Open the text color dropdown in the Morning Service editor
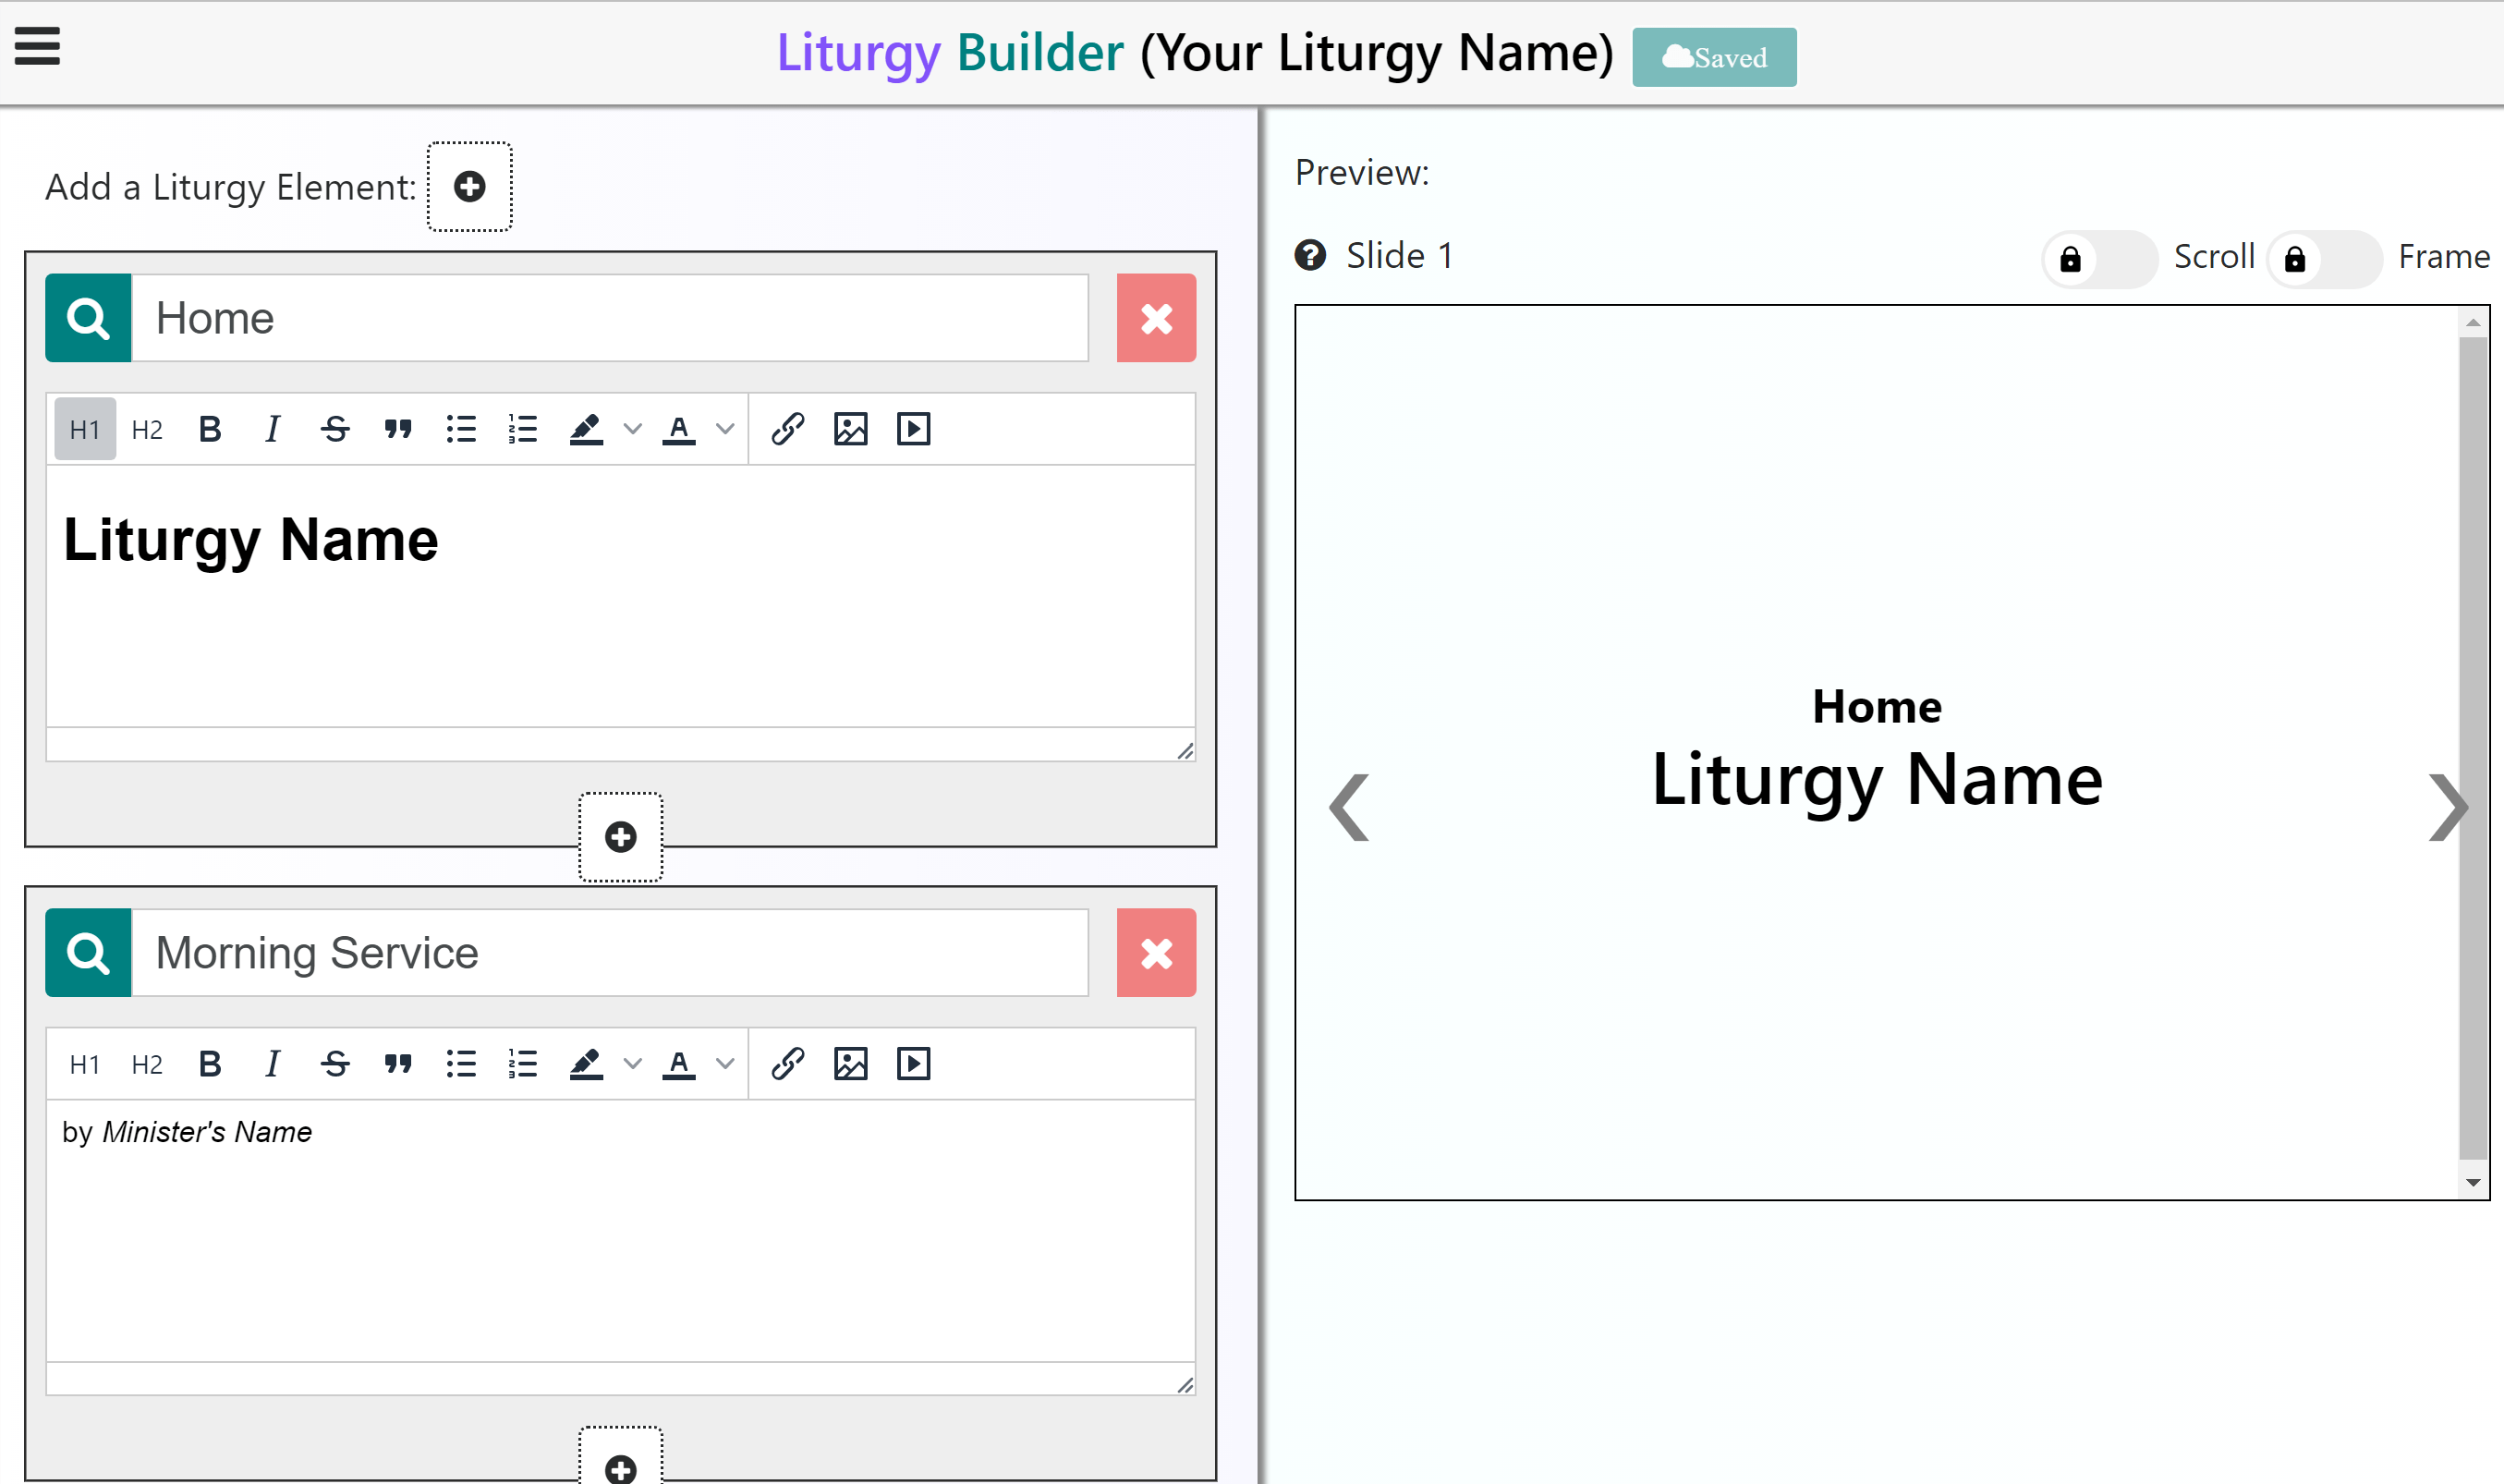The image size is (2504, 1484). [x=725, y=1064]
